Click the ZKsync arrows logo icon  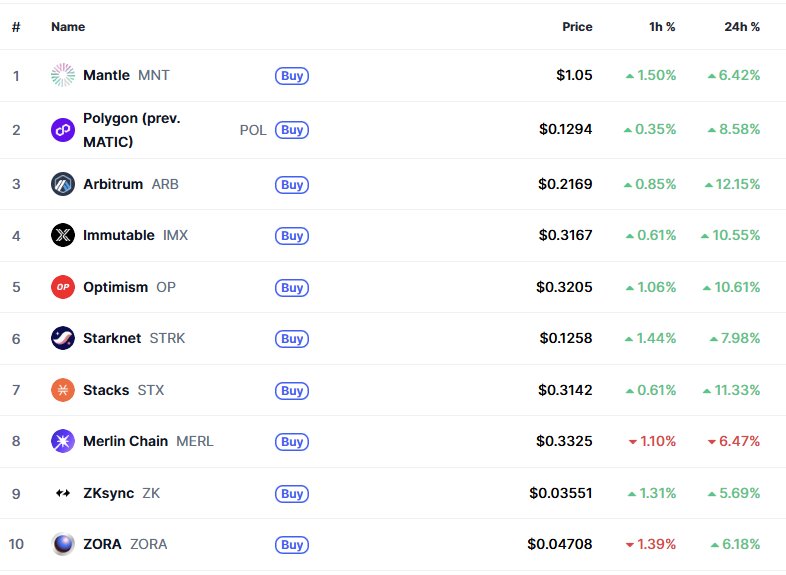[63, 493]
